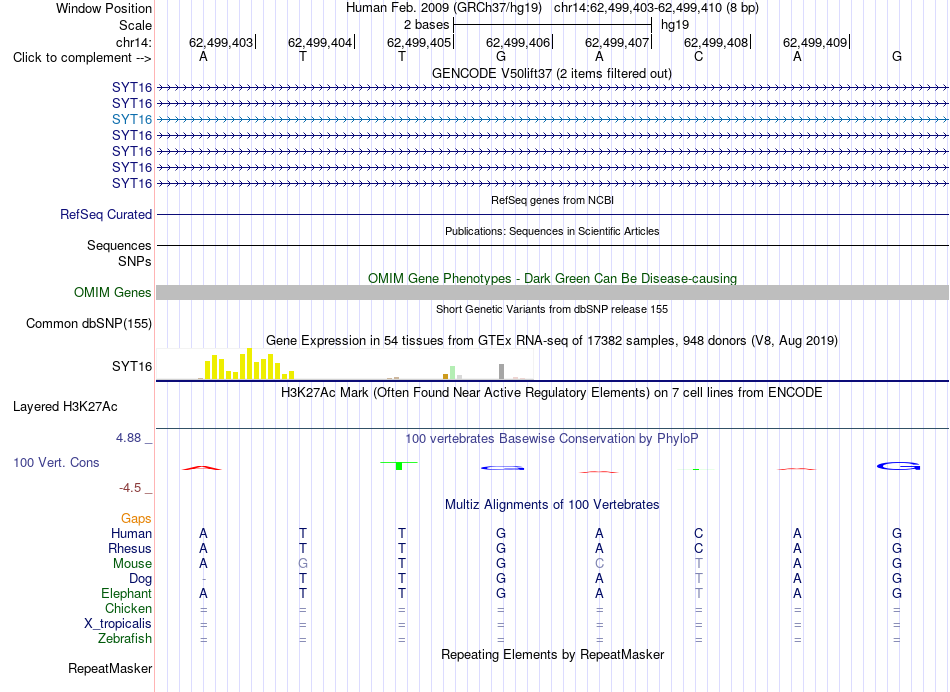Click position label 62,499,403
Screen dimensions: 950x692
(221, 42)
